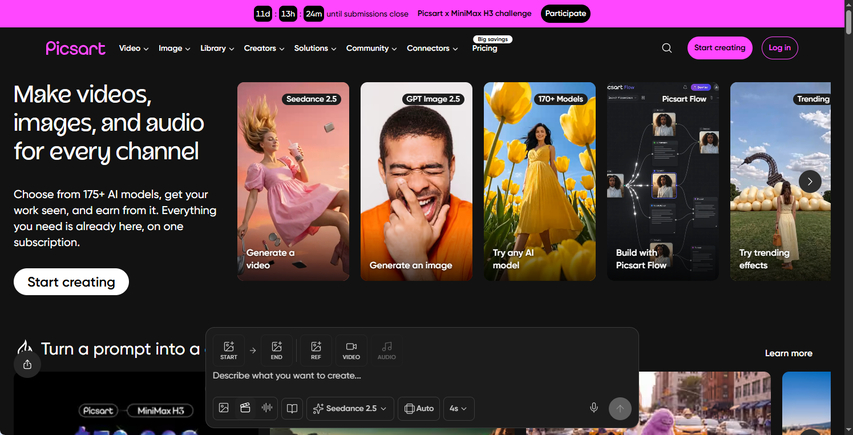Add an END frame image
The image size is (853, 435).
point(276,351)
